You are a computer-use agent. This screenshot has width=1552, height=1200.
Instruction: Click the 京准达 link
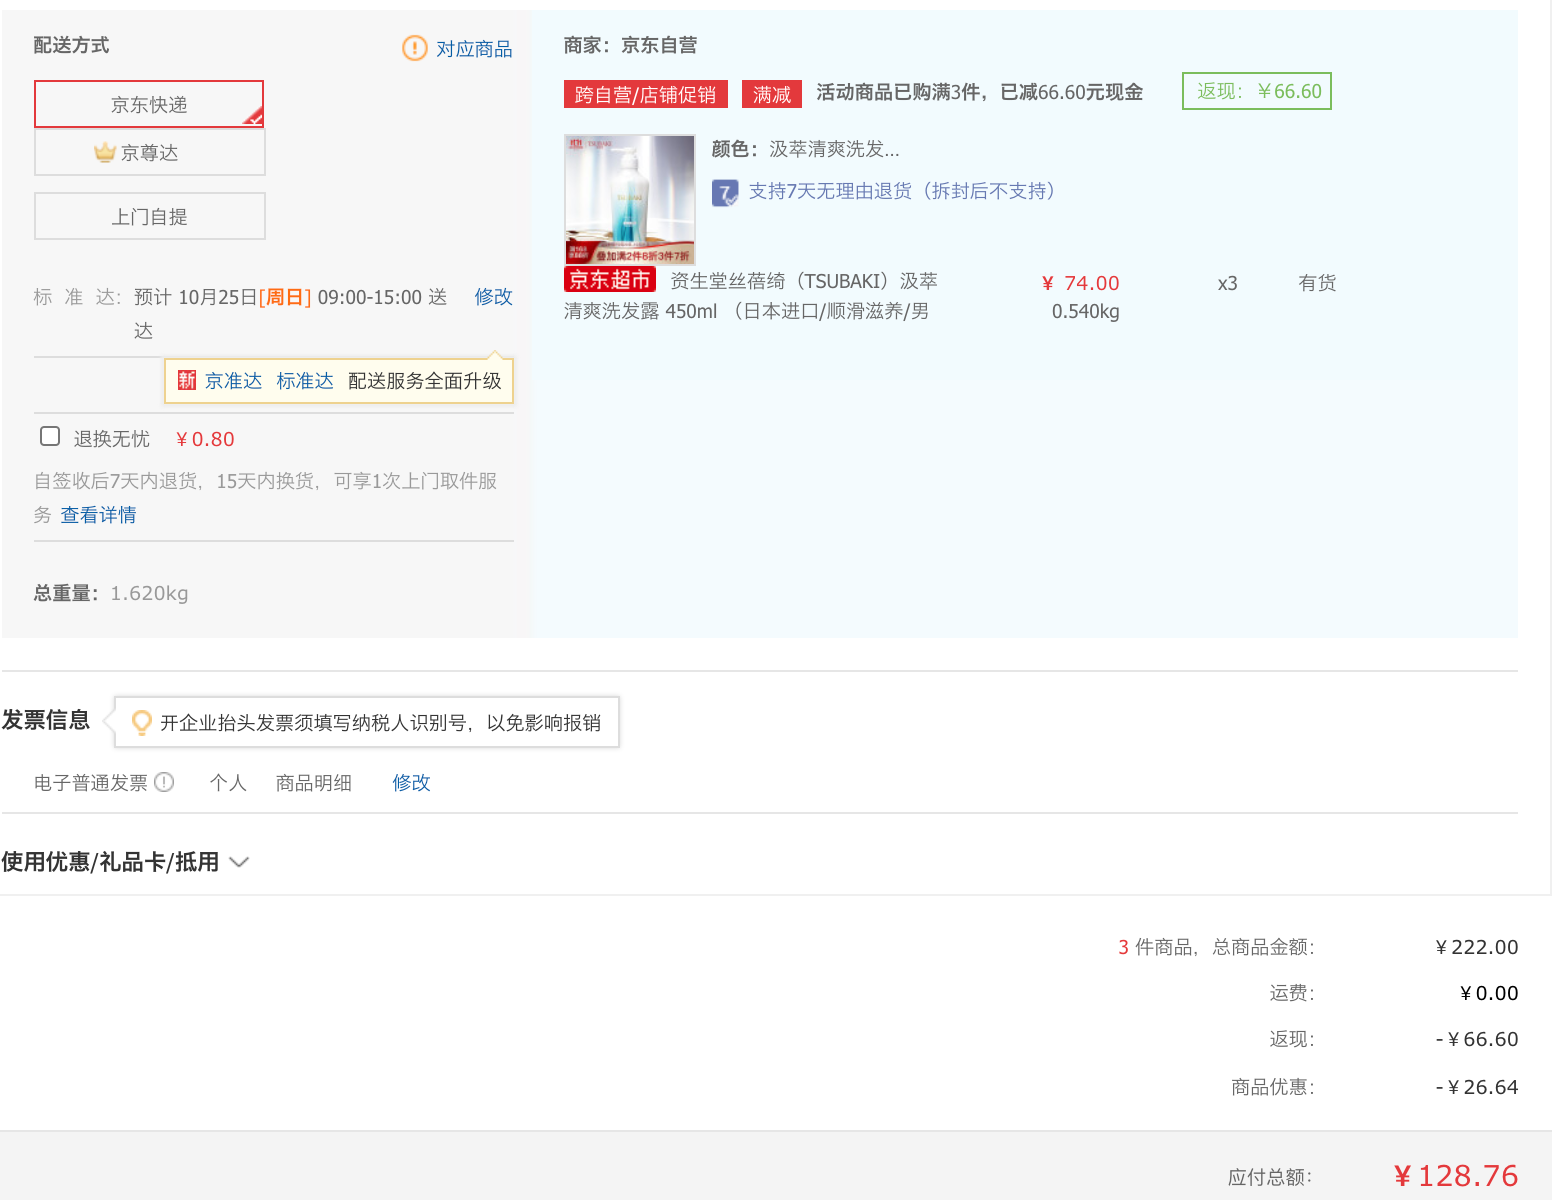point(233,381)
